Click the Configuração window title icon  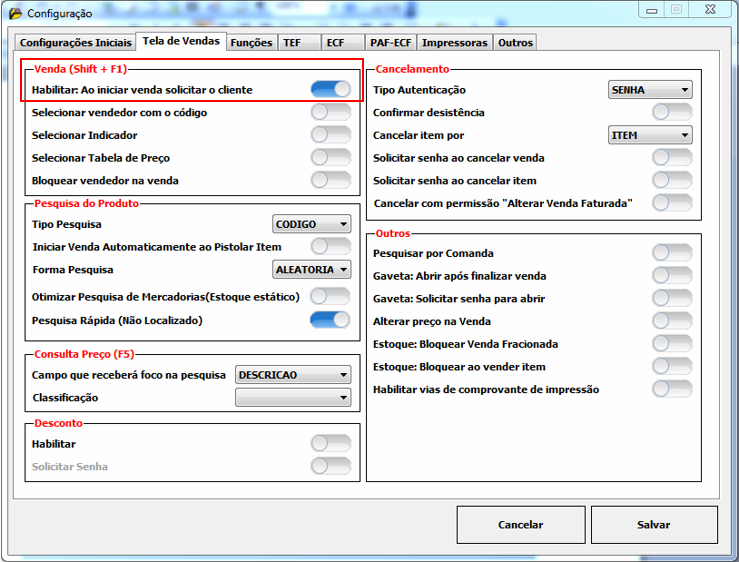point(14,13)
